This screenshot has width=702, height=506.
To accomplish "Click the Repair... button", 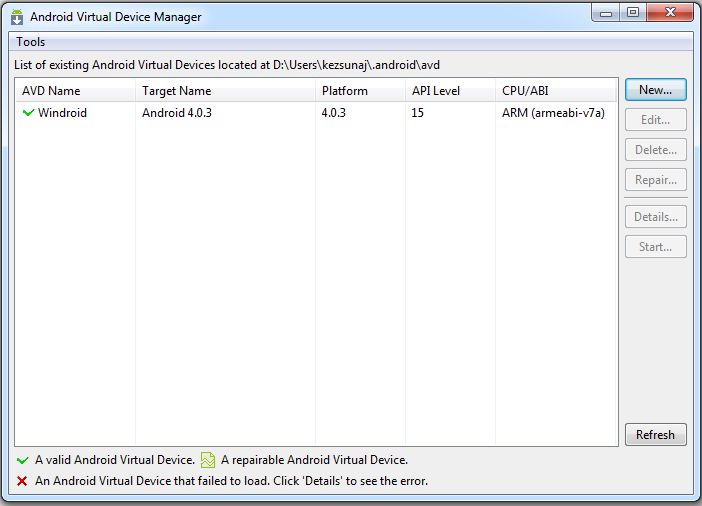I will [655, 180].
